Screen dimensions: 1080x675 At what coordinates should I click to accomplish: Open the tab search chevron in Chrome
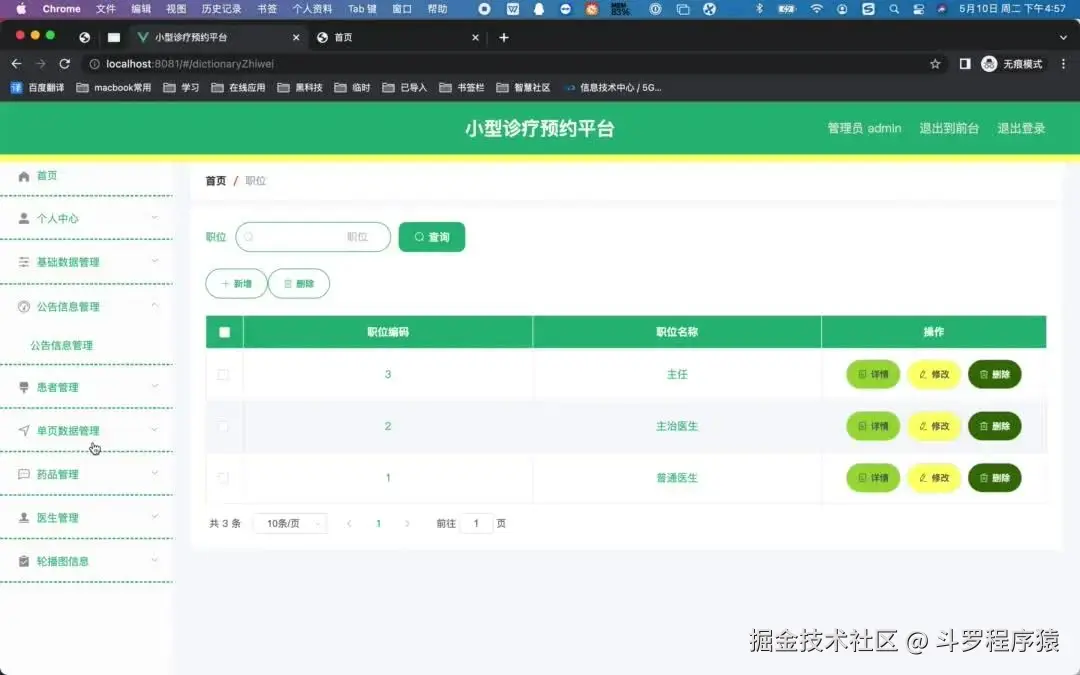1063,37
